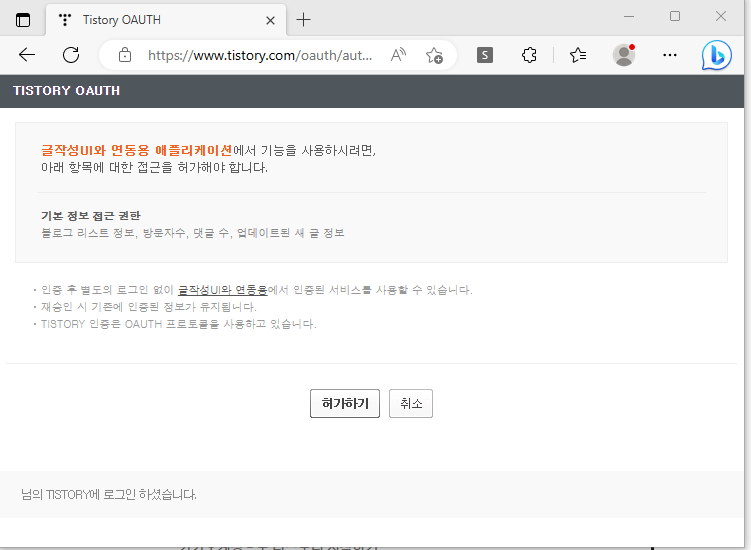Select the Tistory OAUTH tab
Image resolution: width=751 pixels, height=550 pixels.
(x=166, y=20)
